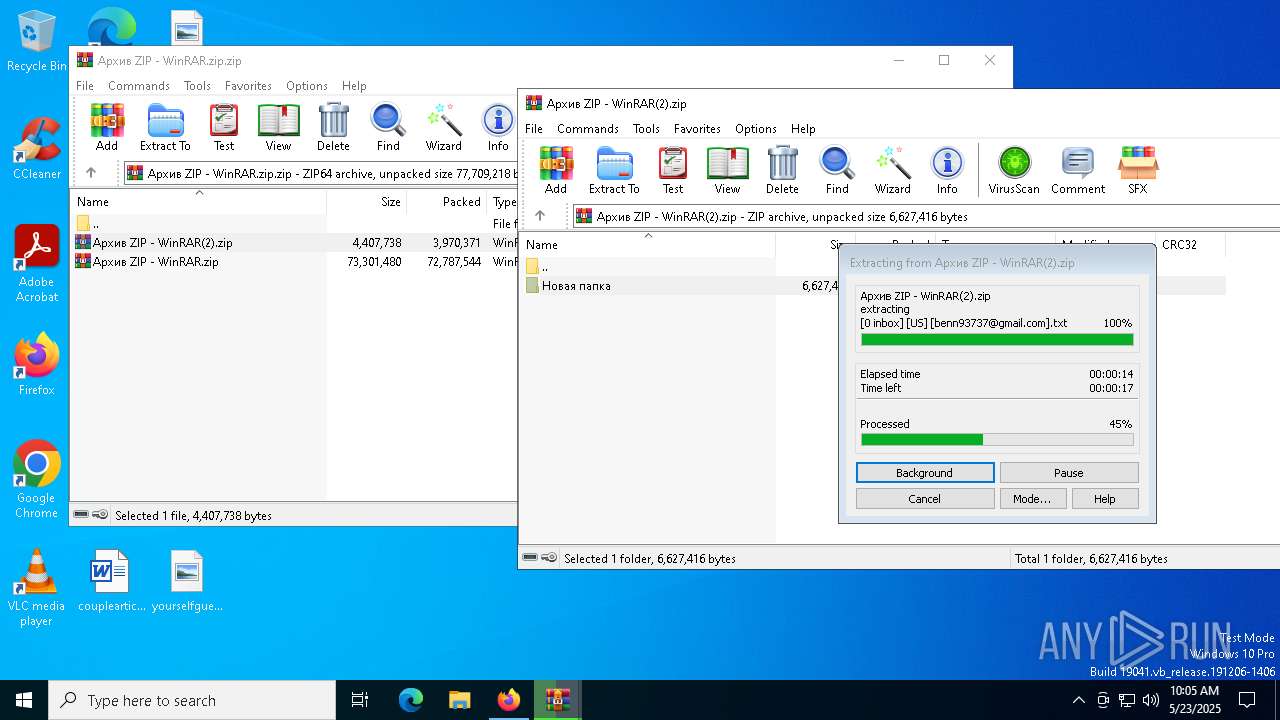Click Test in WinRAR.zip.zip window
The height and width of the screenshot is (720, 1280).
coord(224,127)
